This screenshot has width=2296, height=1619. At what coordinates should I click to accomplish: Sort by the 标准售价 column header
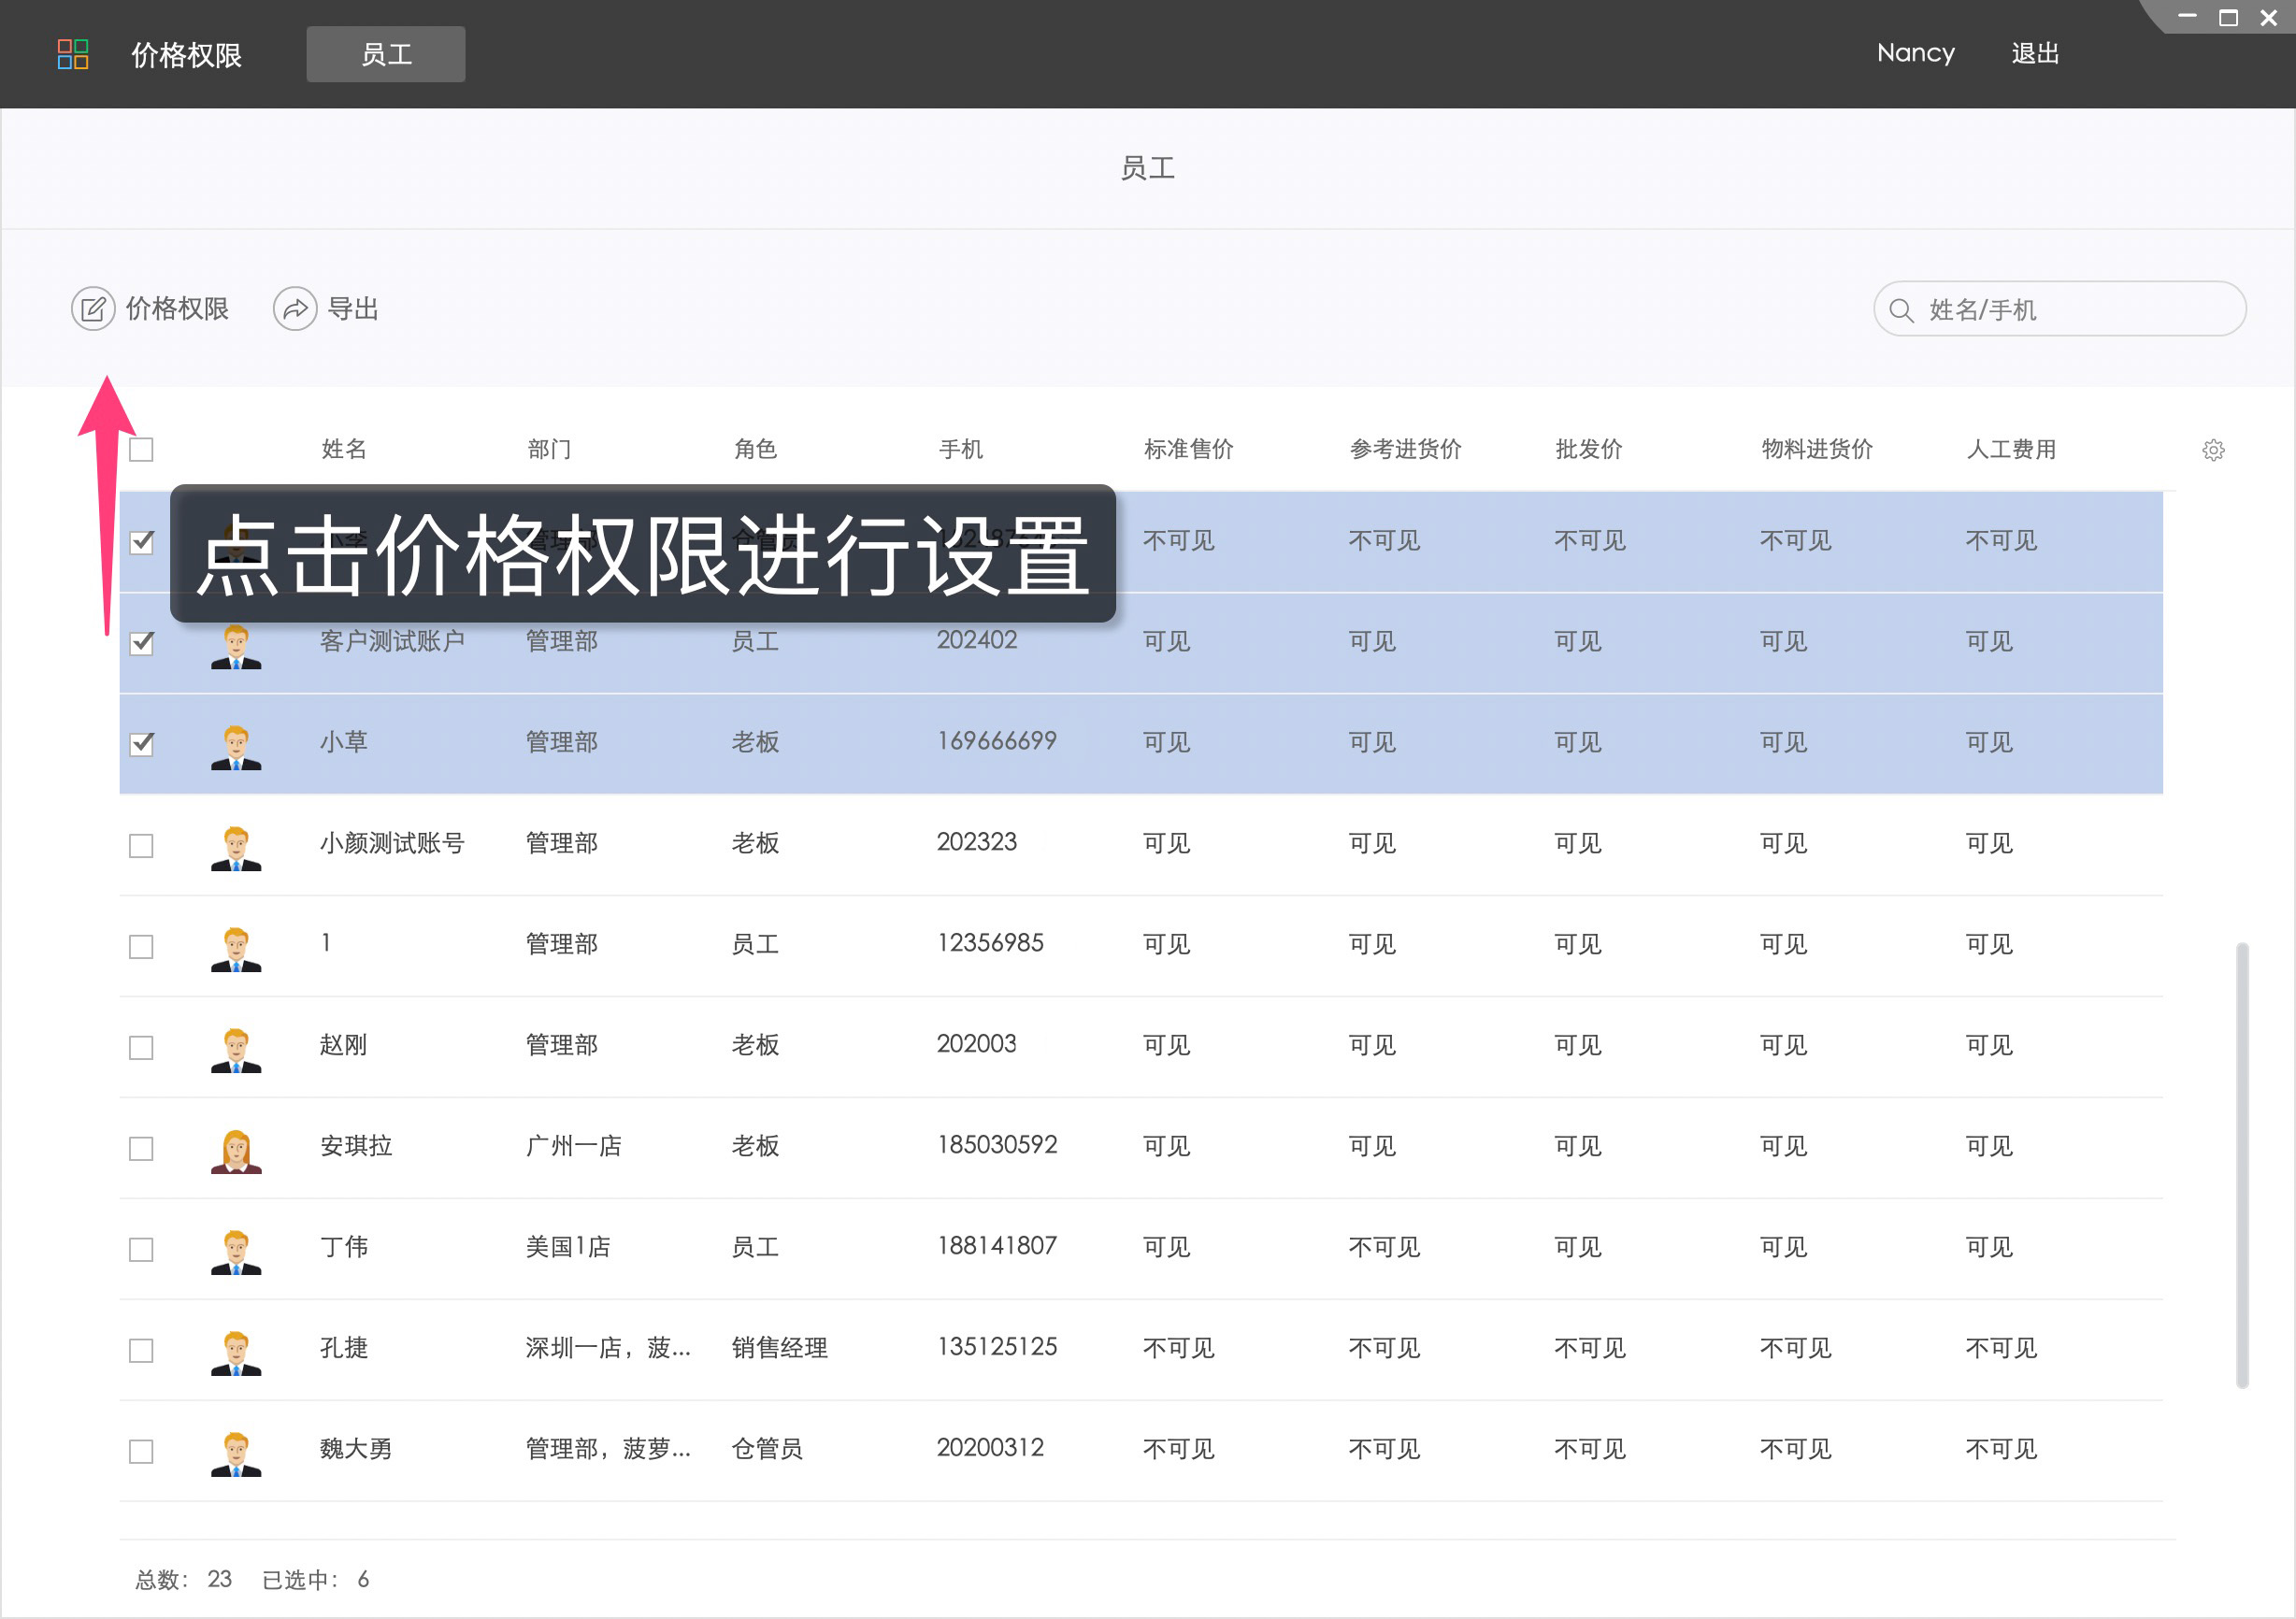coord(1188,450)
